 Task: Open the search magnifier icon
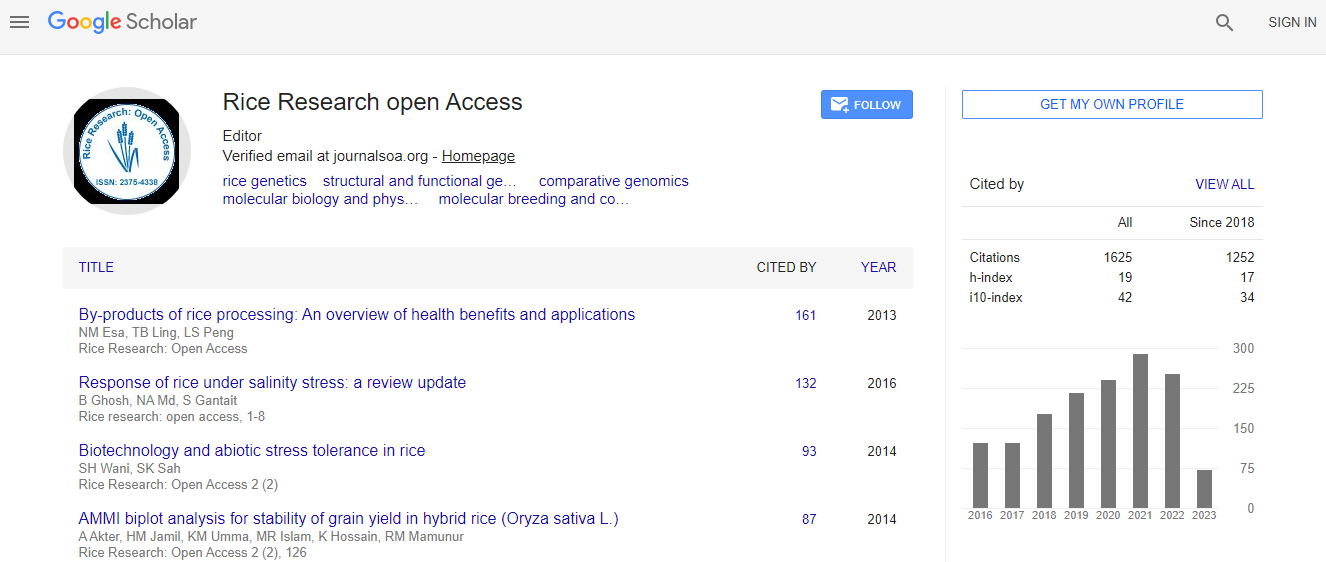(x=1224, y=22)
